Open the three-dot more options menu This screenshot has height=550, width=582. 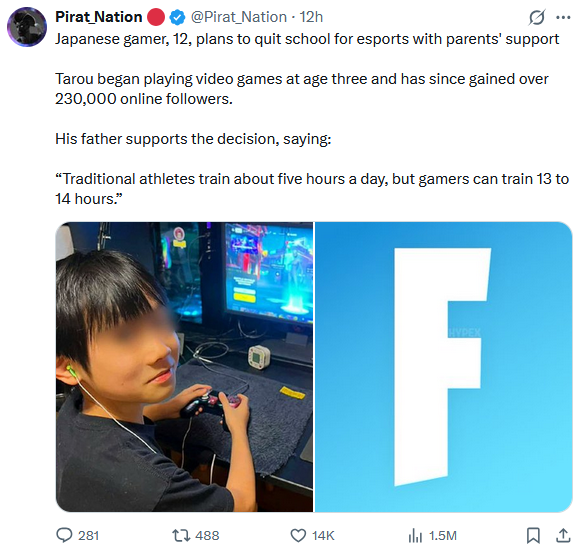pos(563,17)
